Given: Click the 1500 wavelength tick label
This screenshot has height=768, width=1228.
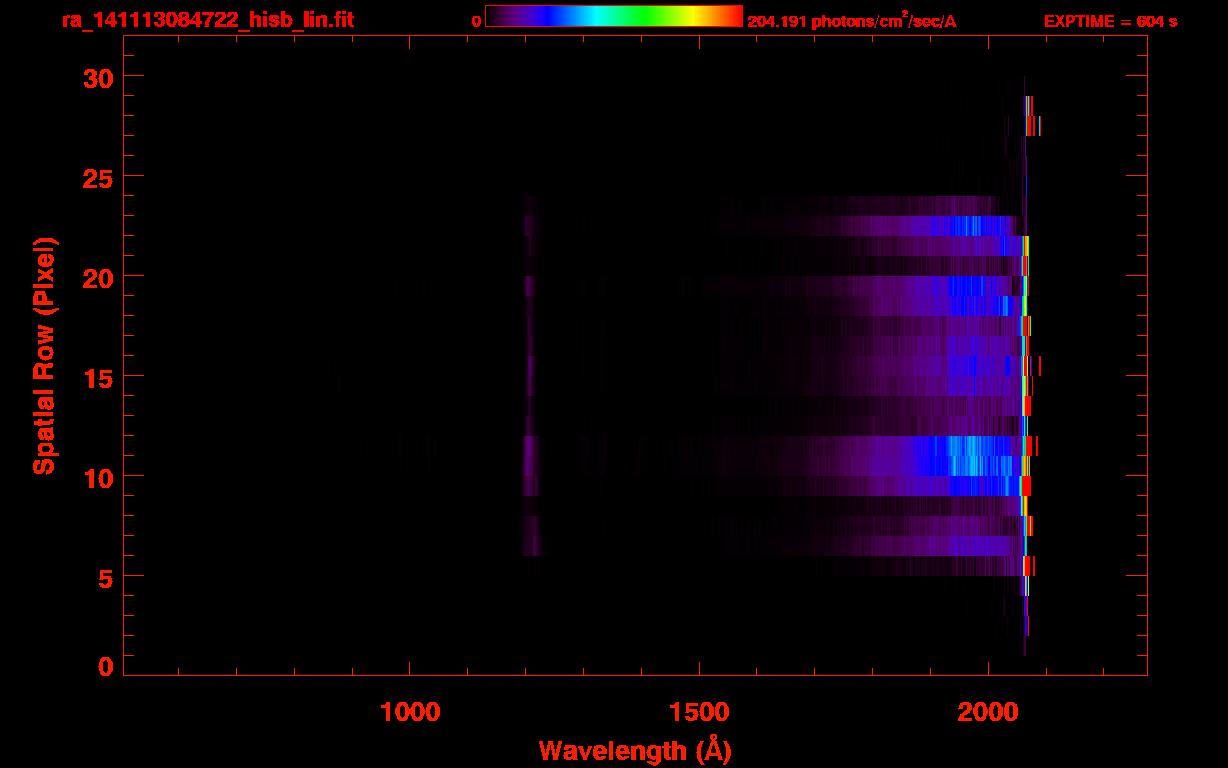Looking at the screenshot, I should [x=699, y=712].
